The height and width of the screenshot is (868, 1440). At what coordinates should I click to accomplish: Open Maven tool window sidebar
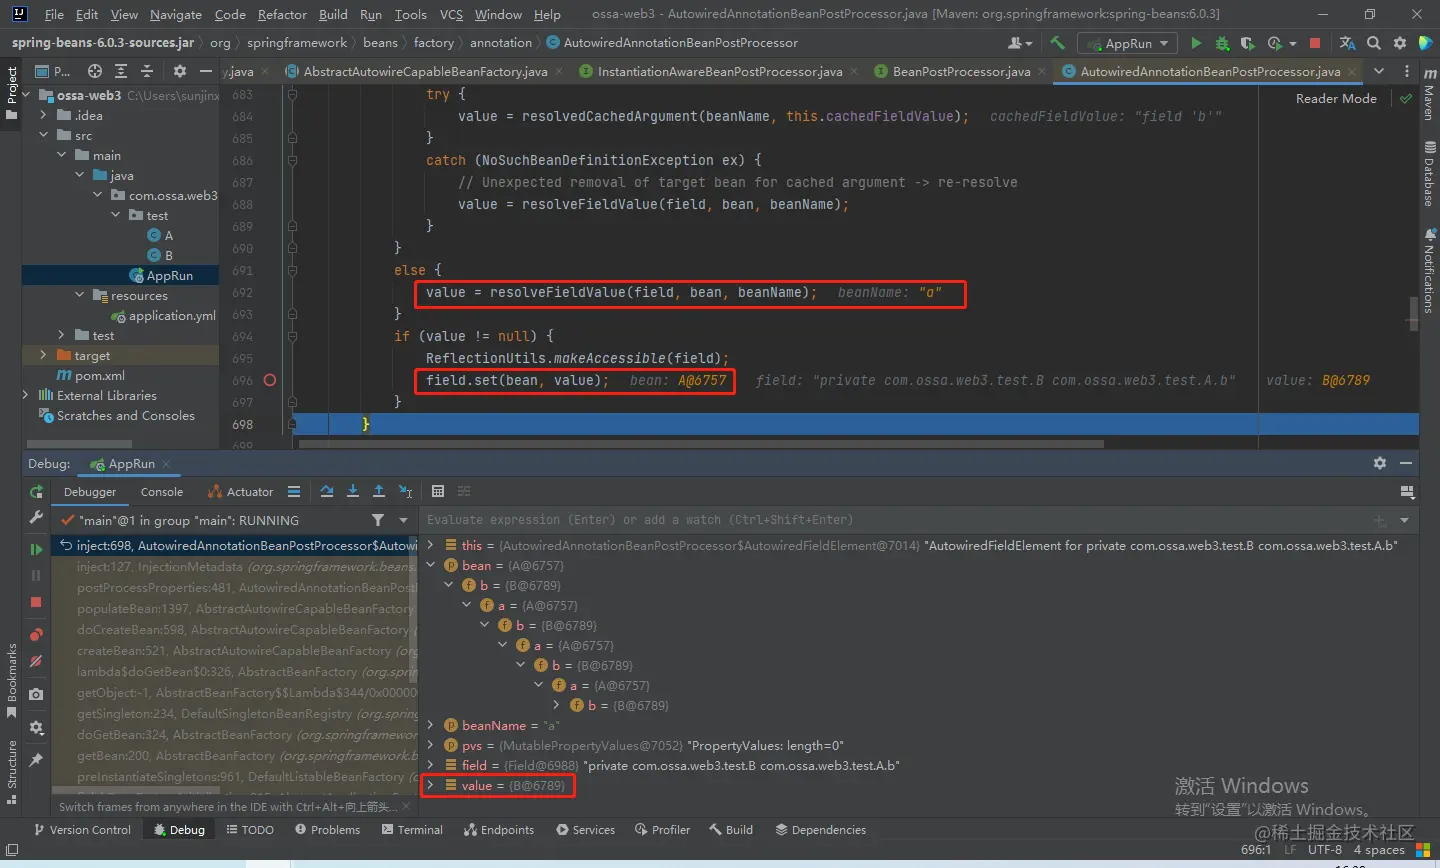click(x=1428, y=96)
